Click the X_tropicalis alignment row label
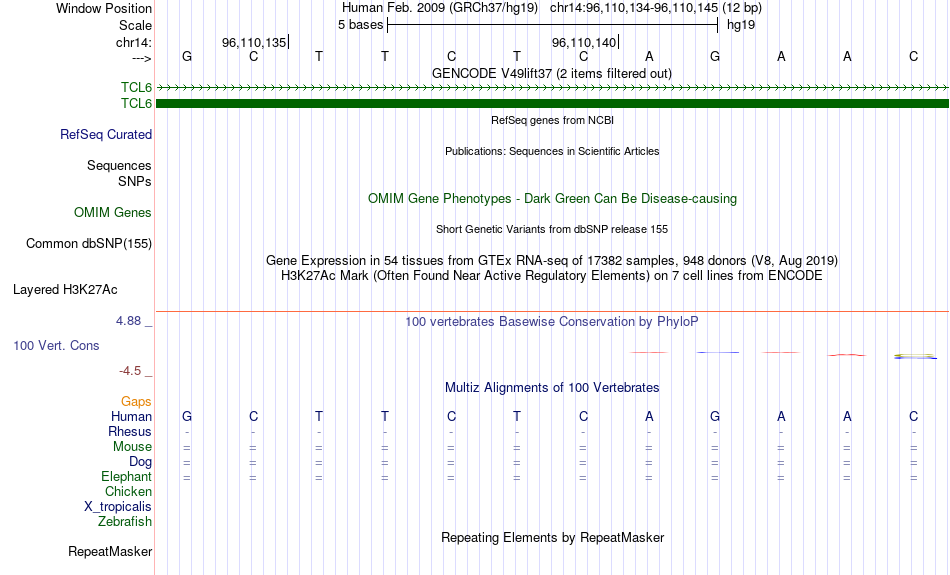Viewport: 950px width, 575px height. tap(118, 507)
